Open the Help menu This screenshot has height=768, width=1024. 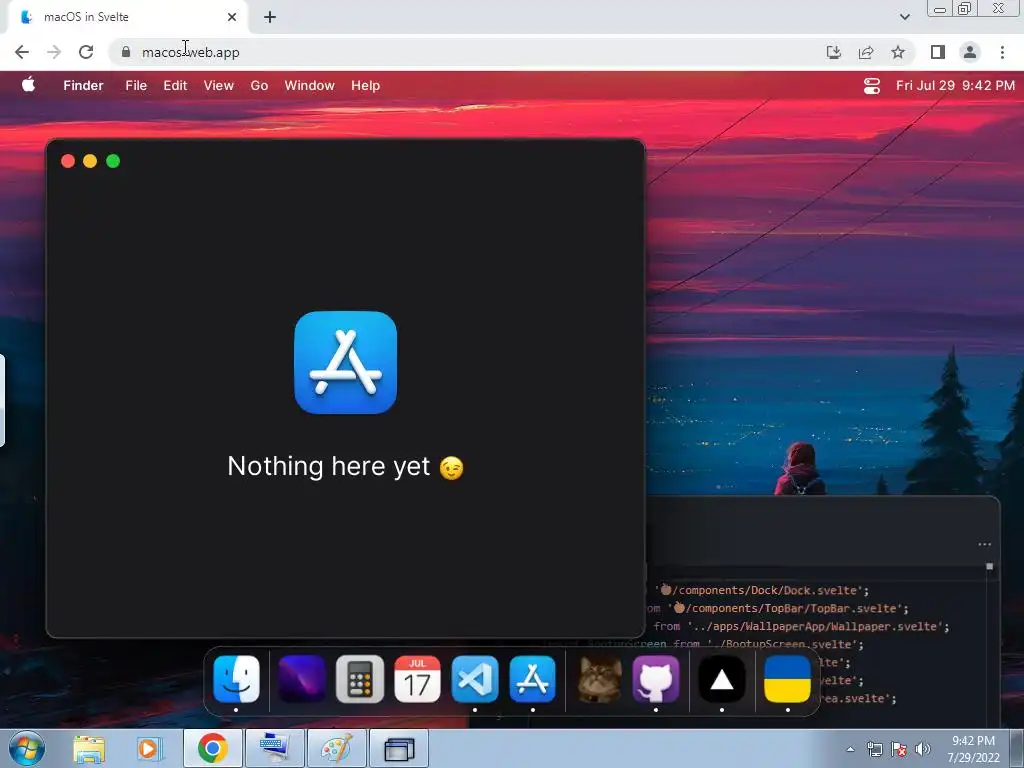point(365,86)
